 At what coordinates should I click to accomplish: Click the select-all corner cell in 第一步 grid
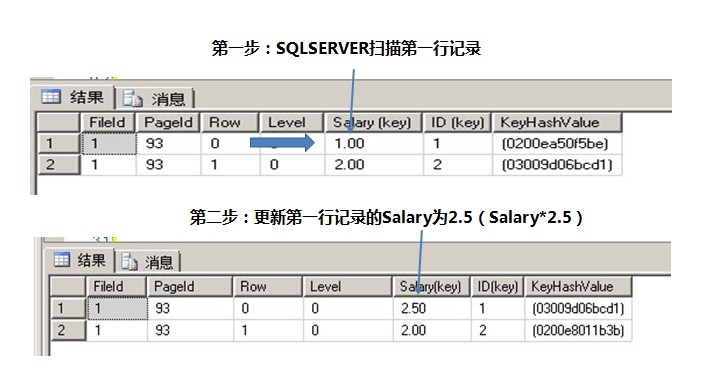(x=58, y=123)
